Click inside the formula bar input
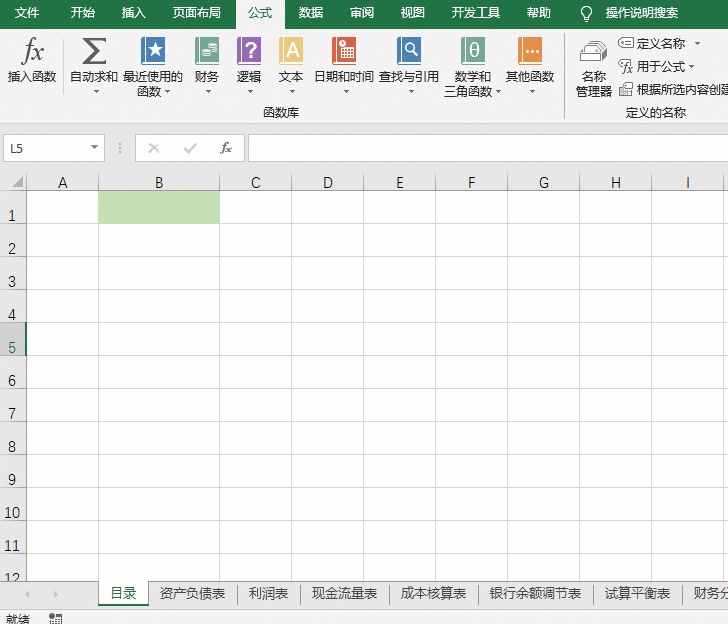The height and width of the screenshot is (624, 728). (488, 148)
